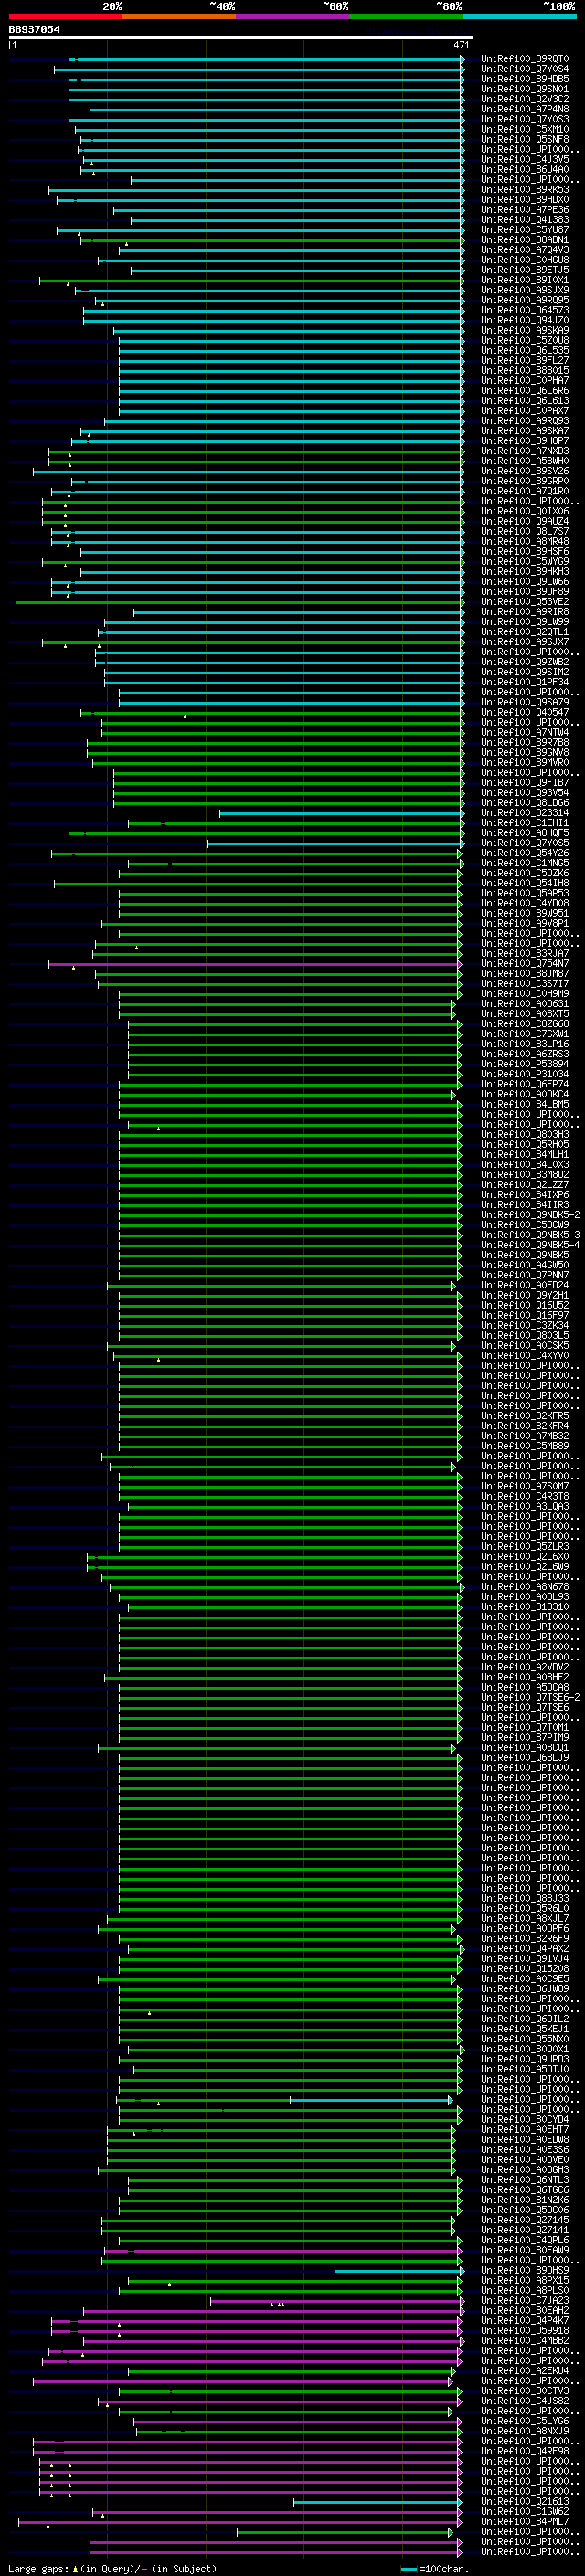Open UniRef100_C0PAX7 entry
Image resolution: width=585 pixels, height=2576 pixels.
(524, 411)
